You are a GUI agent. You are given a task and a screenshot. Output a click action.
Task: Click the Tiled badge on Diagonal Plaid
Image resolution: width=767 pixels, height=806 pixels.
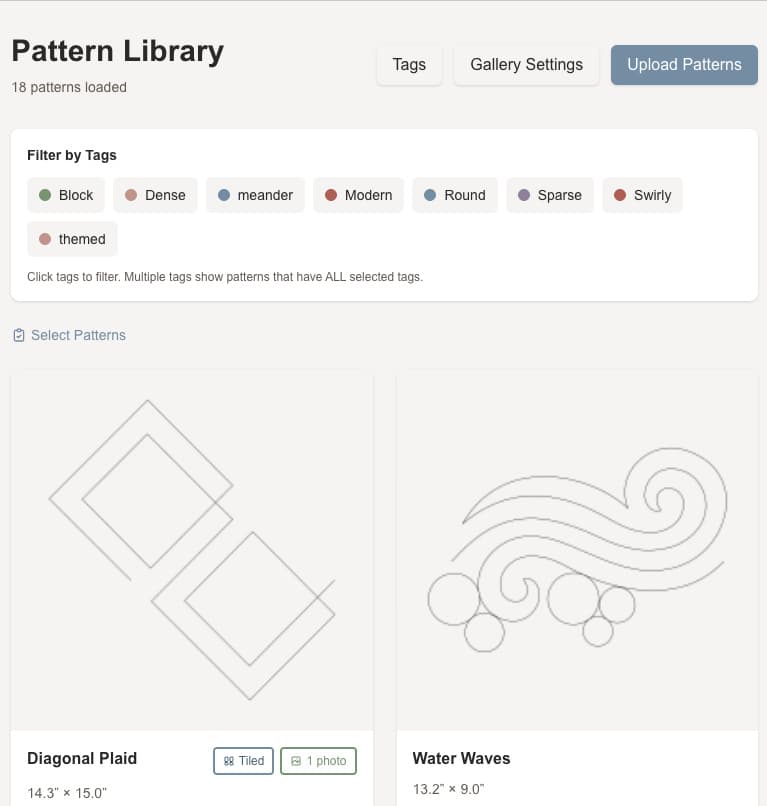click(x=243, y=761)
